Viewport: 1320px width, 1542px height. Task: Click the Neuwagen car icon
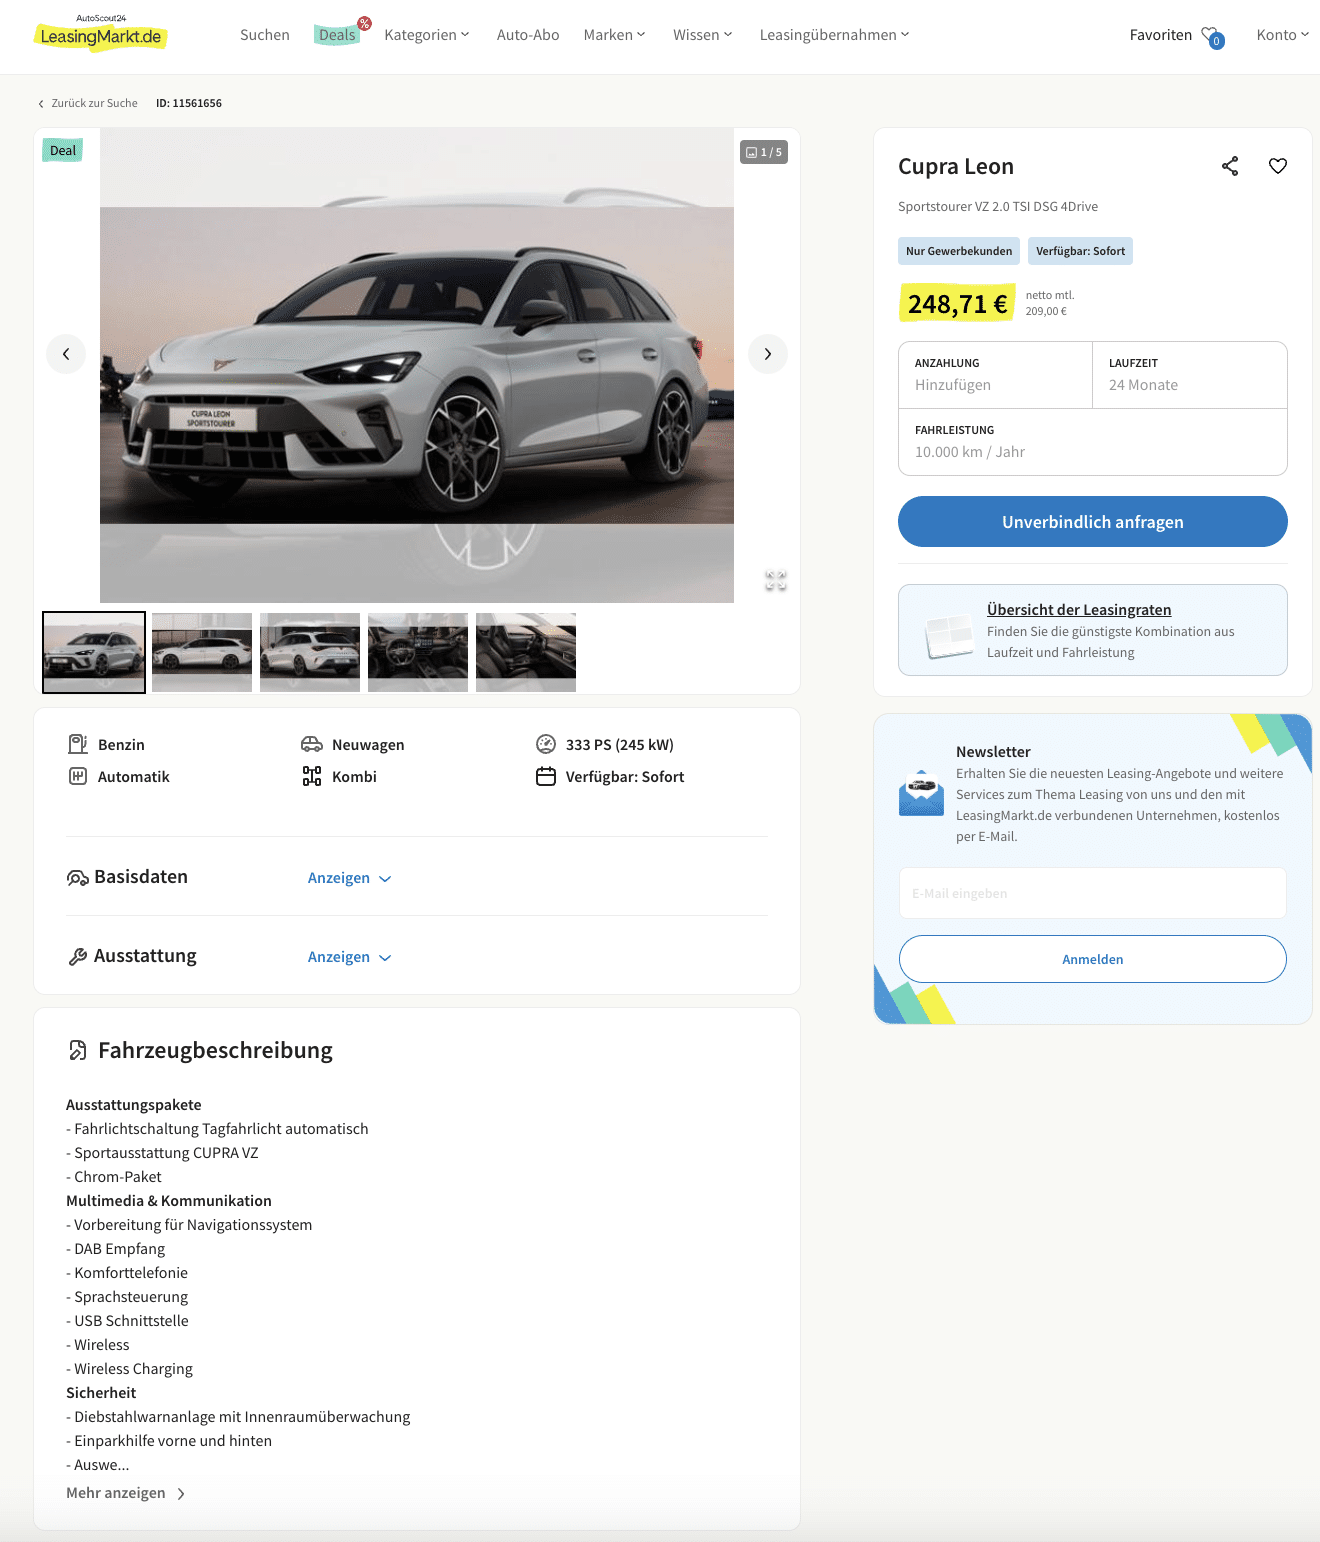[x=312, y=744]
